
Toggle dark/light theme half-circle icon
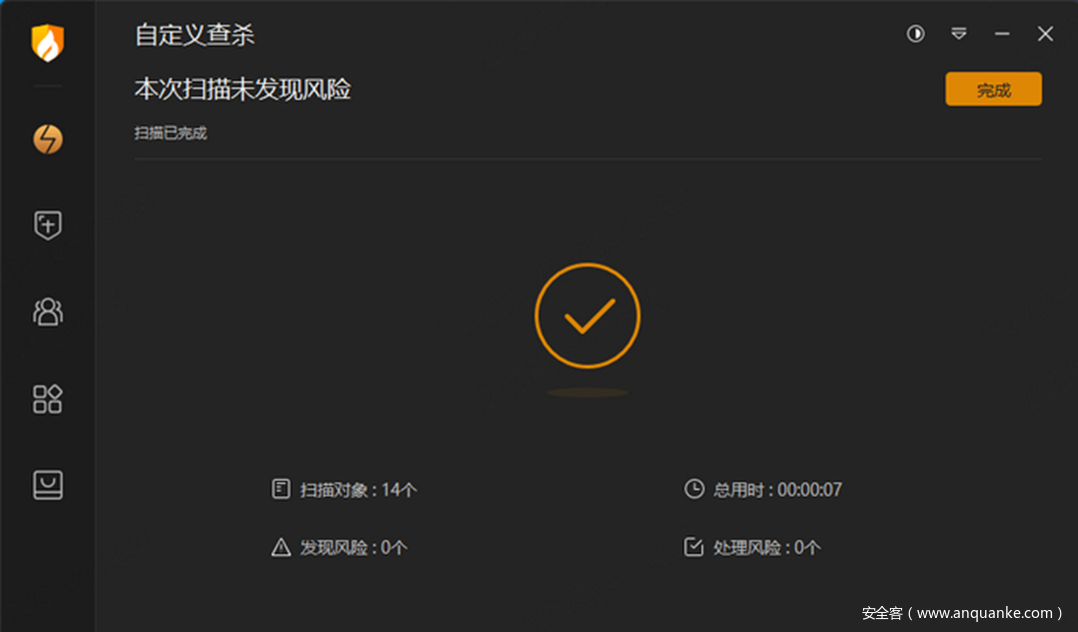(915, 33)
